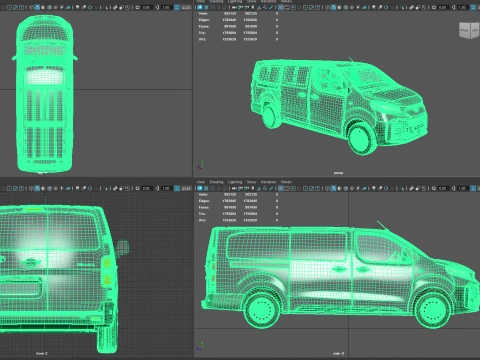This screenshot has height=360, width=480.
Task: Click X-Ray icon in the perspective panel toolbar
Action: pyautogui.click(x=412, y=7)
